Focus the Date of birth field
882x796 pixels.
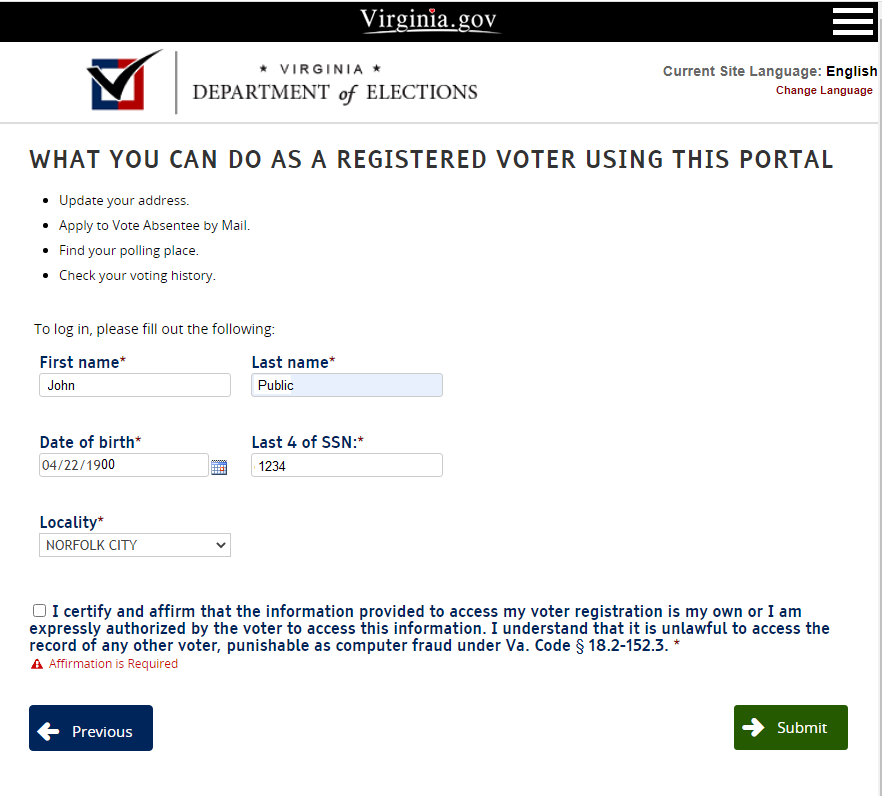click(x=123, y=465)
